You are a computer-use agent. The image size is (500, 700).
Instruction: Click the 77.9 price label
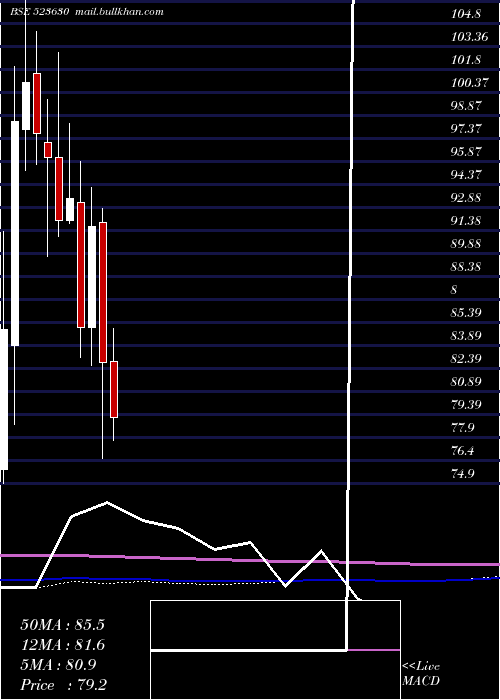click(x=462, y=428)
